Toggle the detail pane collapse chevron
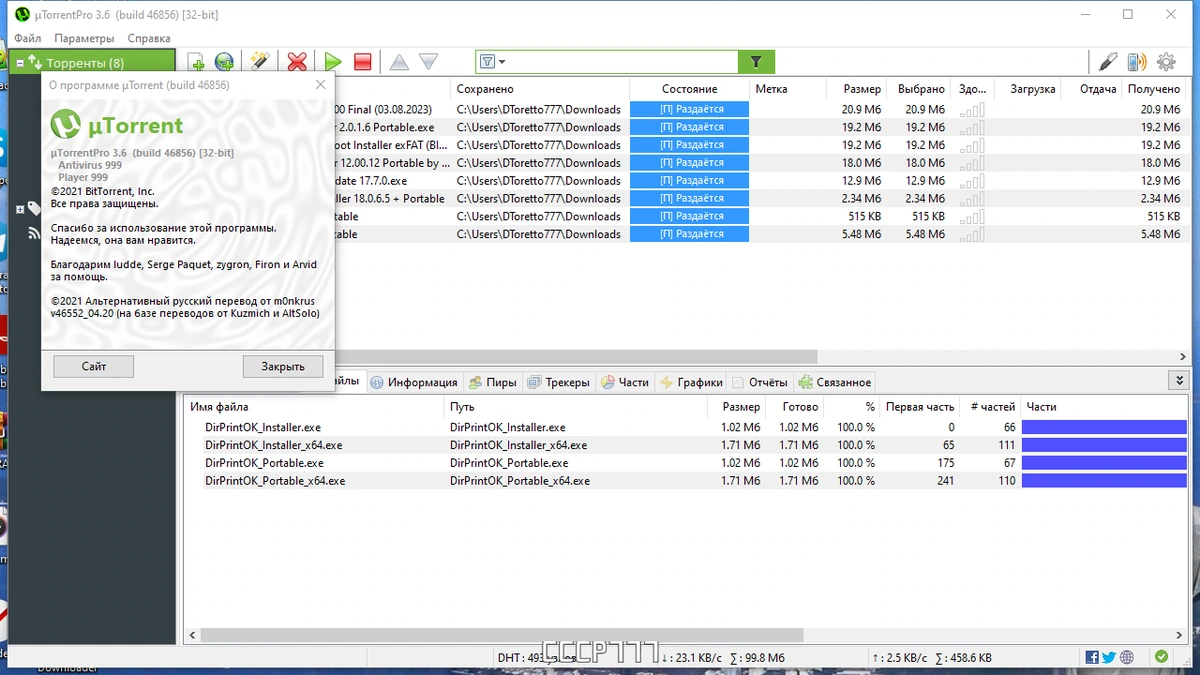This screenshot has height=675, width=1200. pos(1179,381)
